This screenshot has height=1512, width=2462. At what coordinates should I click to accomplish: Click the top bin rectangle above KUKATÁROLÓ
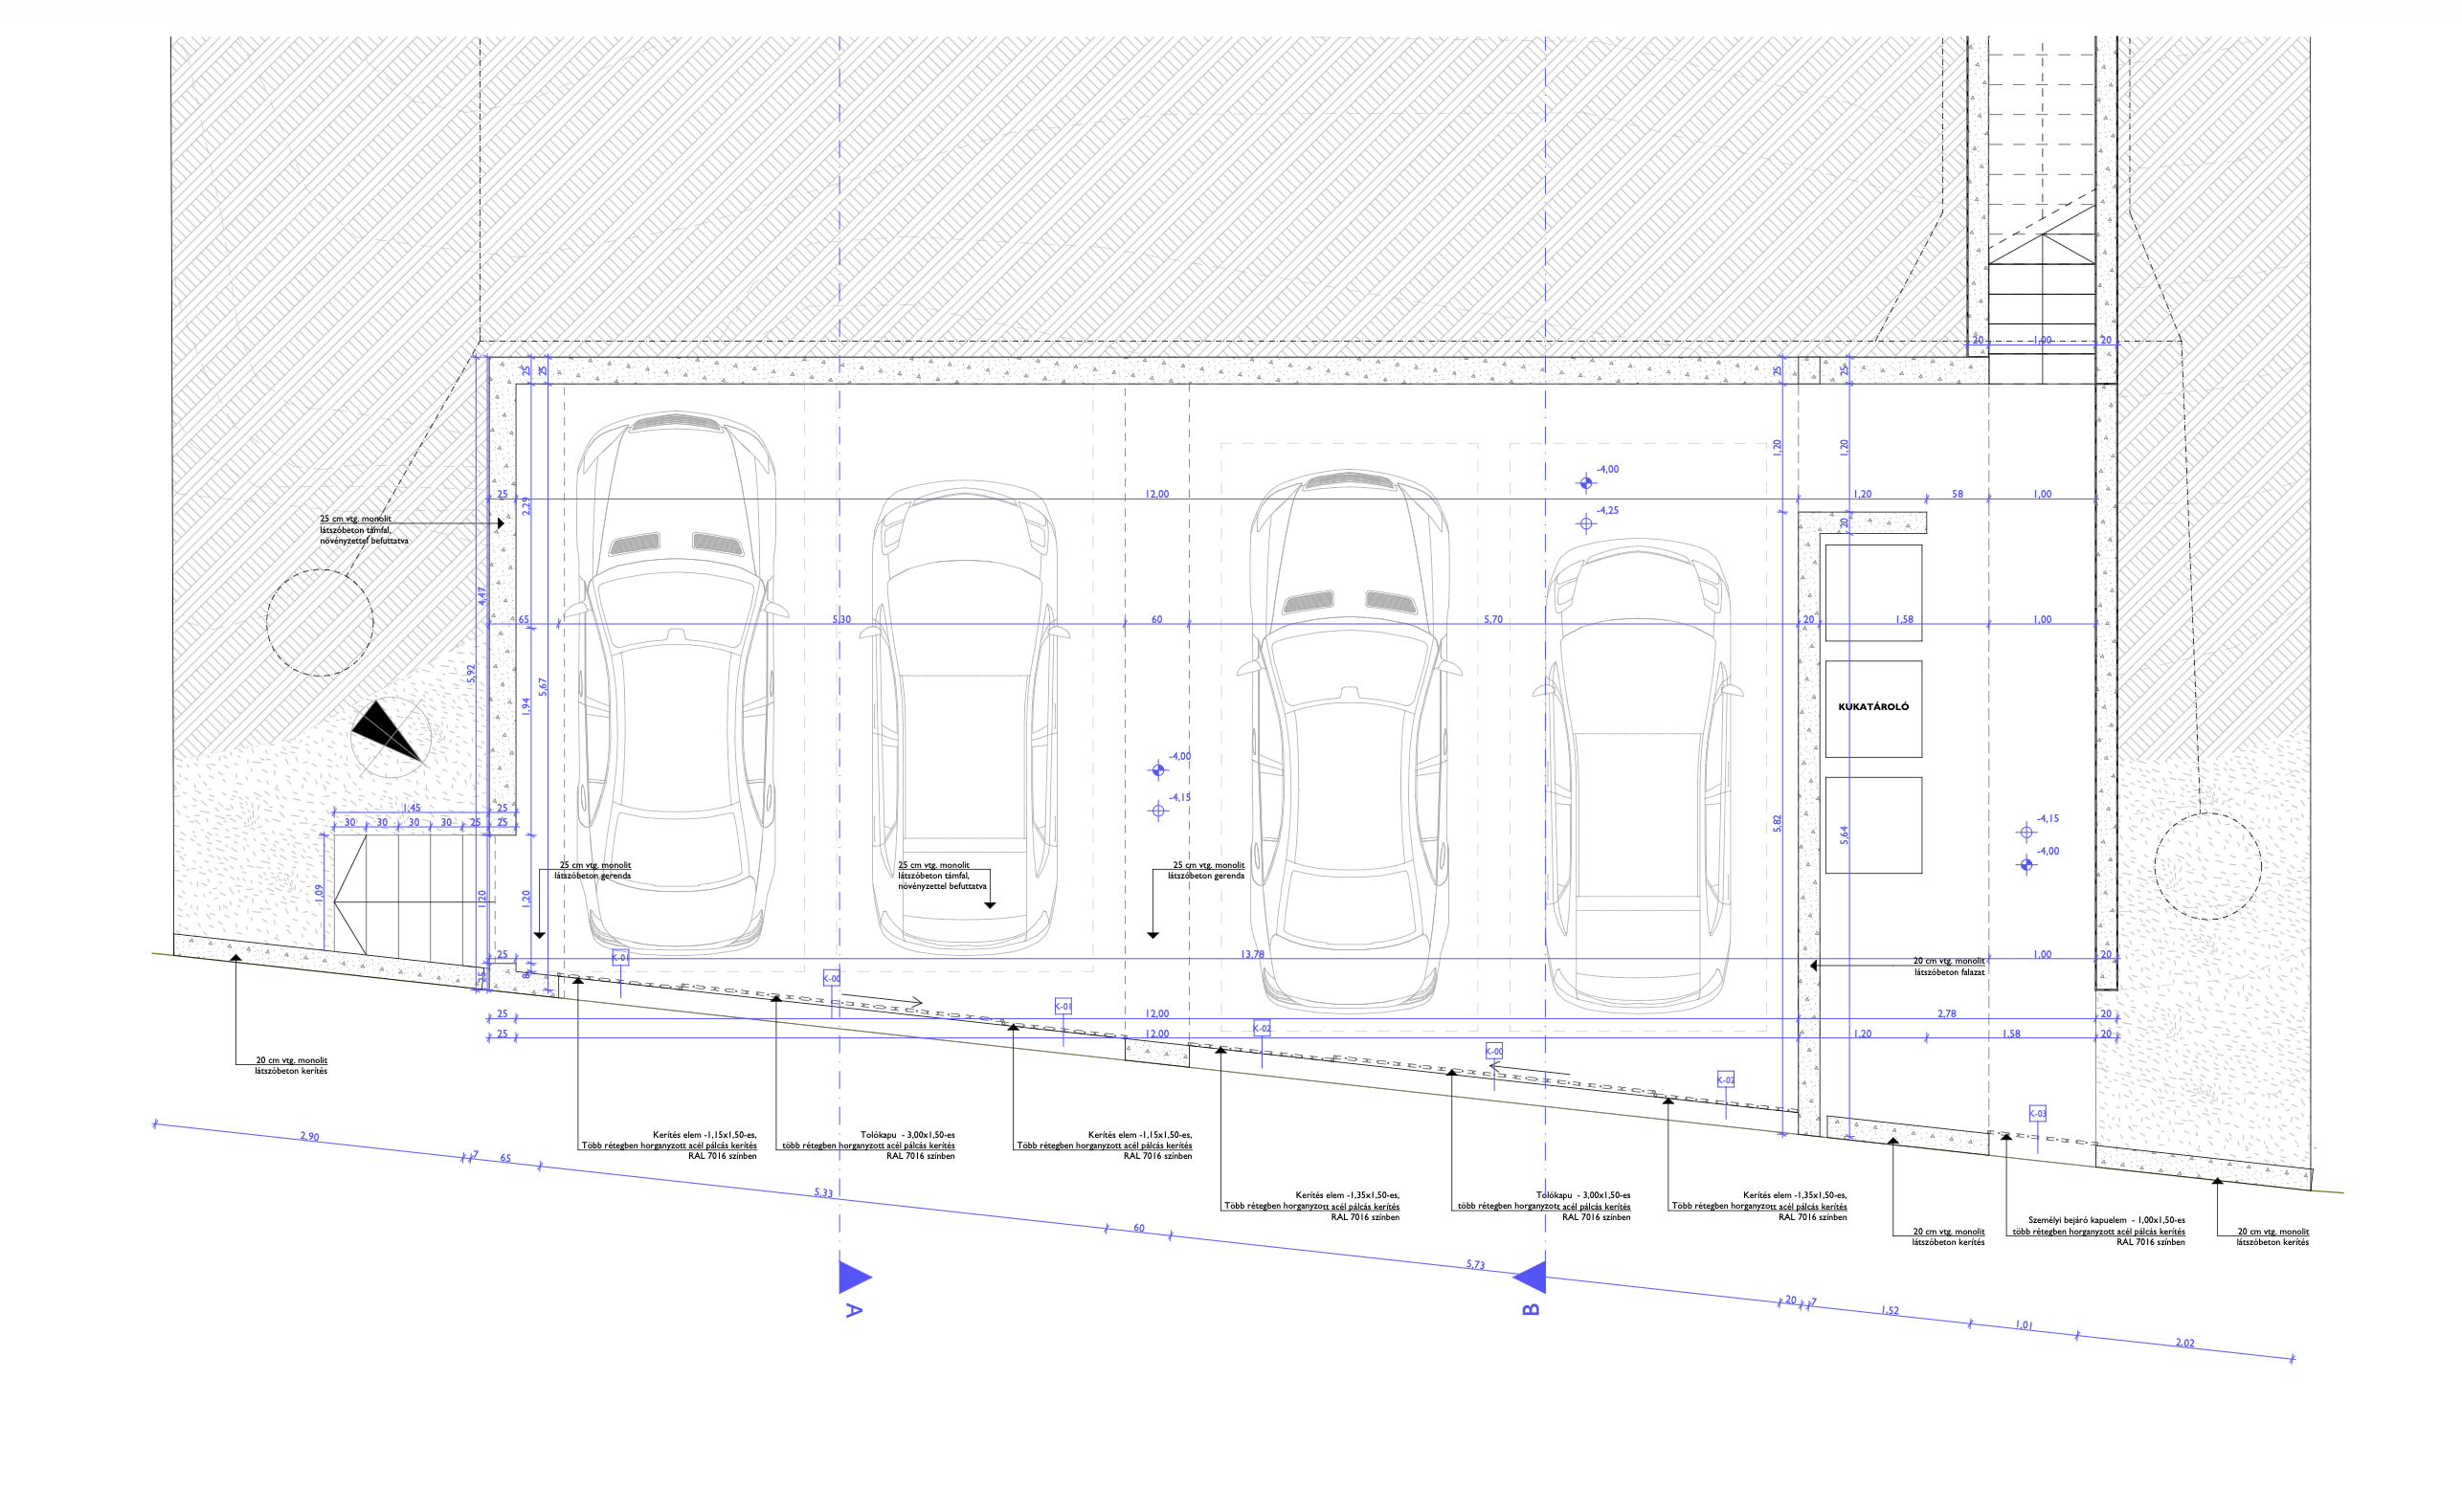click(1873, 593)
